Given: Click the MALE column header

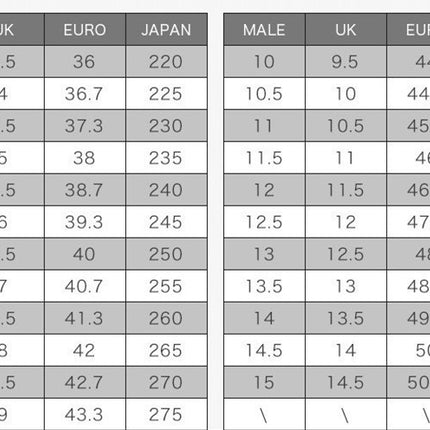Looking at the screenshot, I should tap(264, 30).
